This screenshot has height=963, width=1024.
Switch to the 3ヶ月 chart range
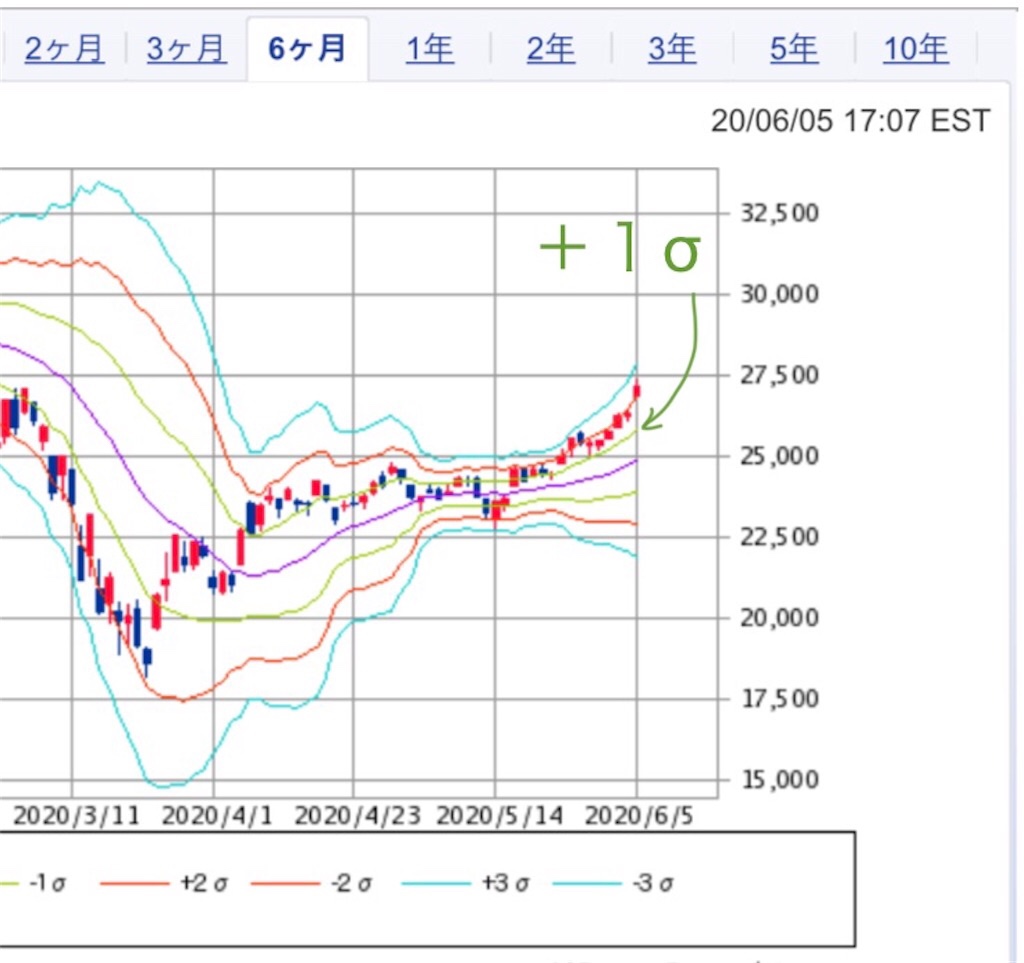point(187,49)
